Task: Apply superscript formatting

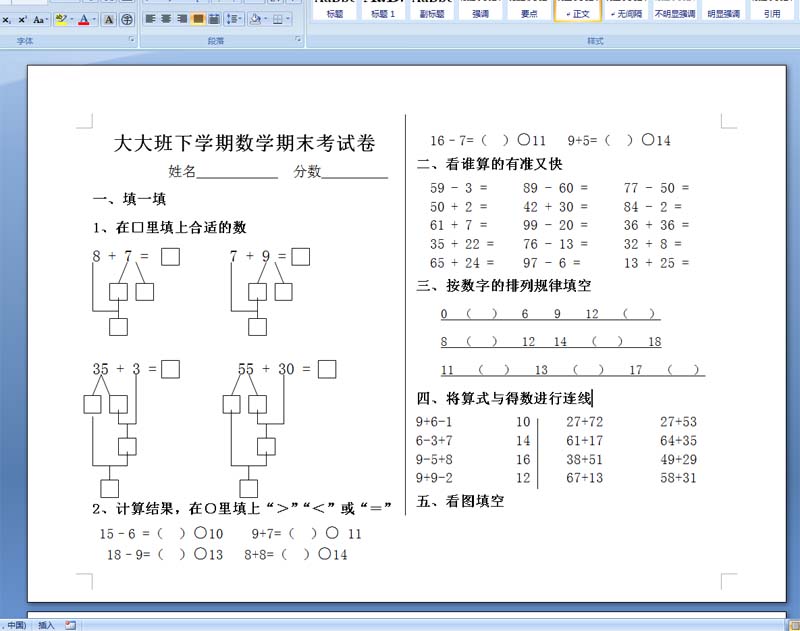Action: (x=22, y=20)
